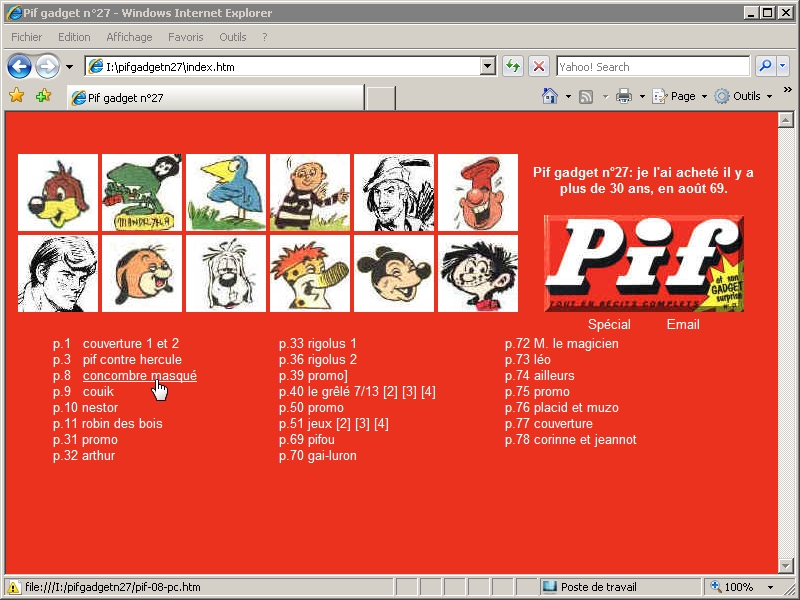Screen dimensions: 800x600
Task: Click the green Refresh button
Action: (x=513, y=66)
